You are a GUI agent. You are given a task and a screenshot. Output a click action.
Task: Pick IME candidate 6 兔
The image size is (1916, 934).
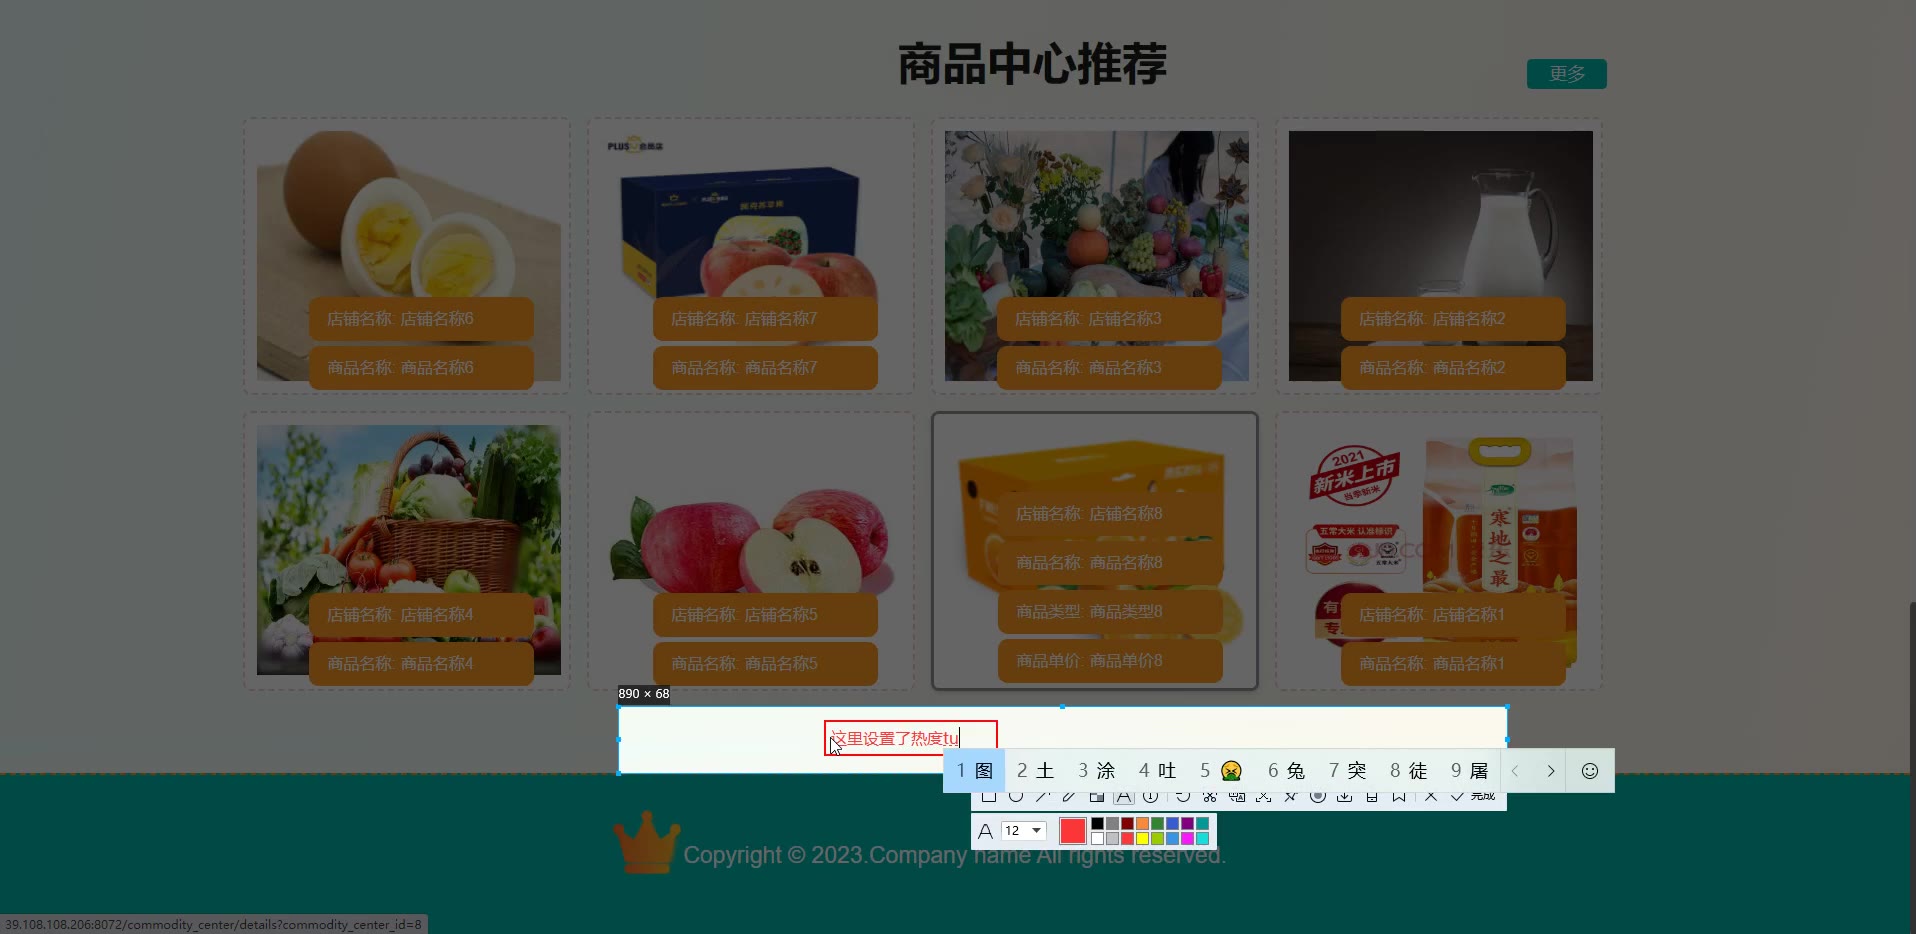tap(1286, 771)
